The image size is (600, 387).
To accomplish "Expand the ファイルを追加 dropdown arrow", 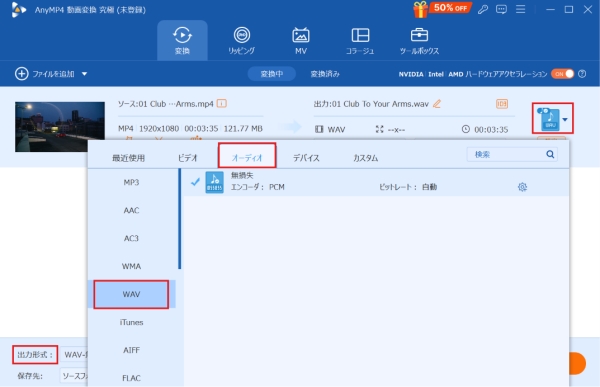I will click(85, 74).
